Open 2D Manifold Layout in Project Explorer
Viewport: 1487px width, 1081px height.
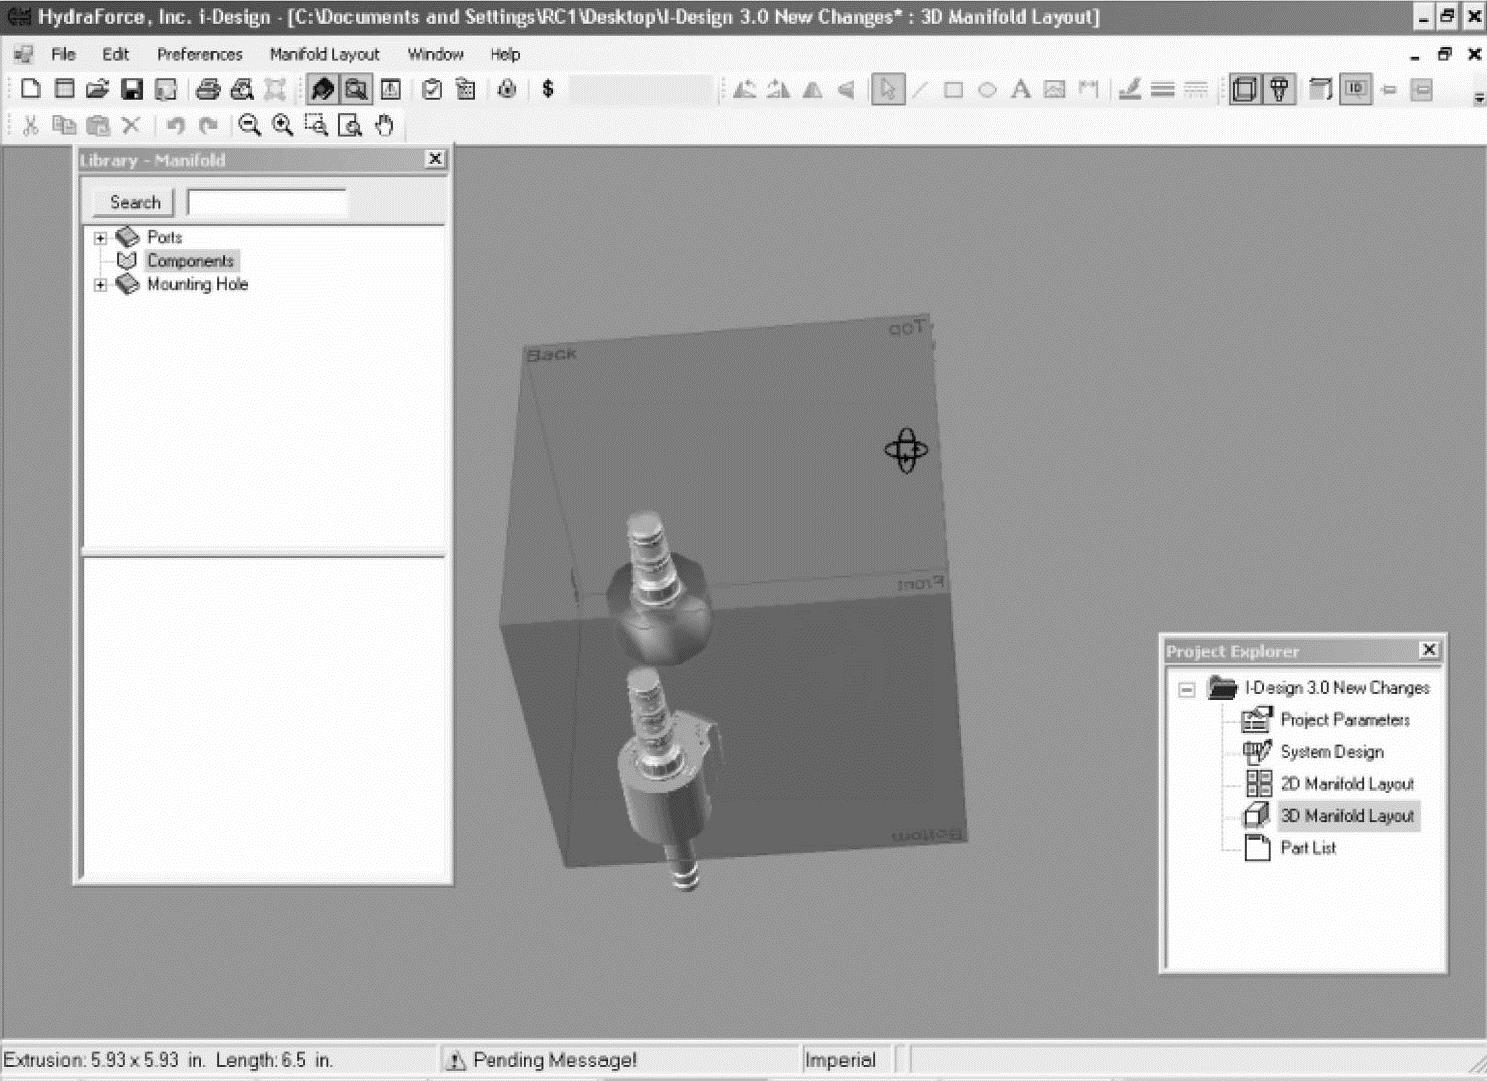(x=1347, y=784)
